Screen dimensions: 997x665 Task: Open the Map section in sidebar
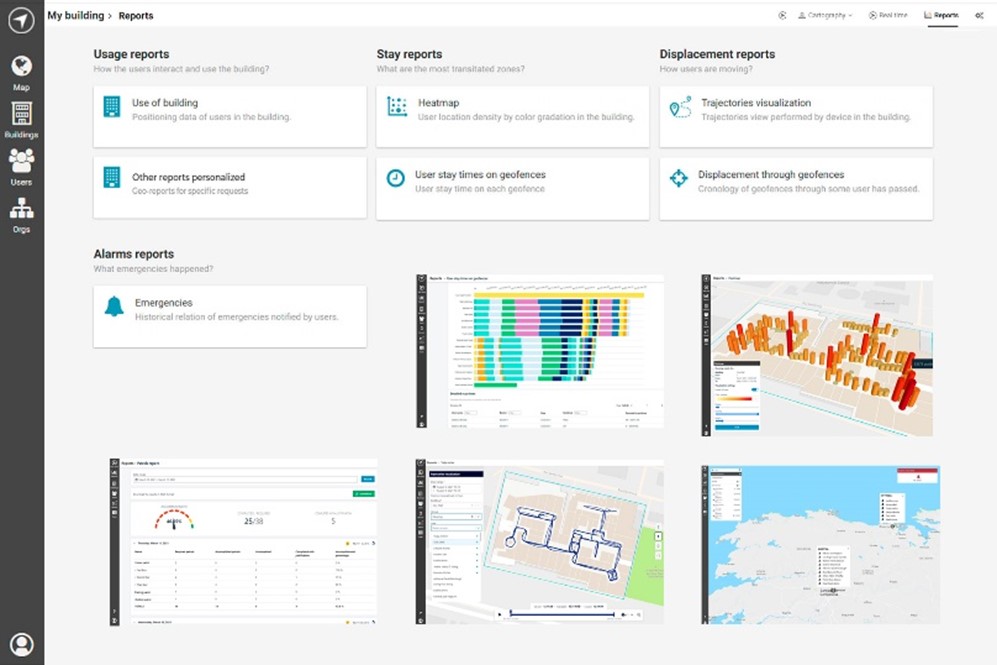point(21,74)
